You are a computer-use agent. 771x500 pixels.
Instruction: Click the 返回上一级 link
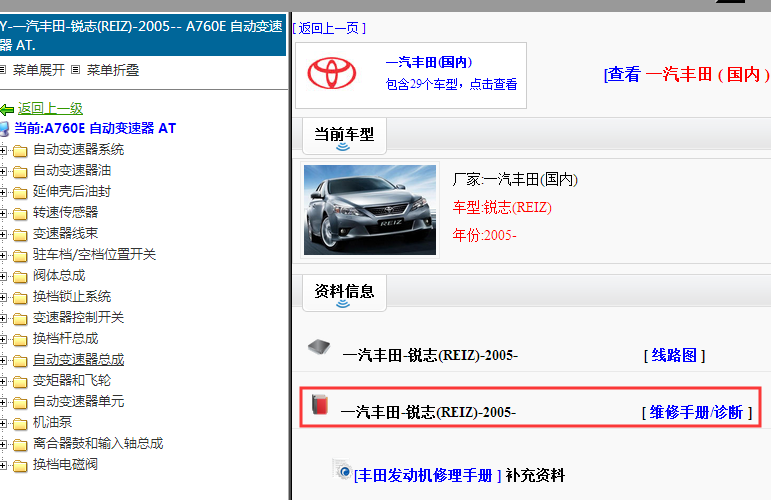[x=50, y=109]
